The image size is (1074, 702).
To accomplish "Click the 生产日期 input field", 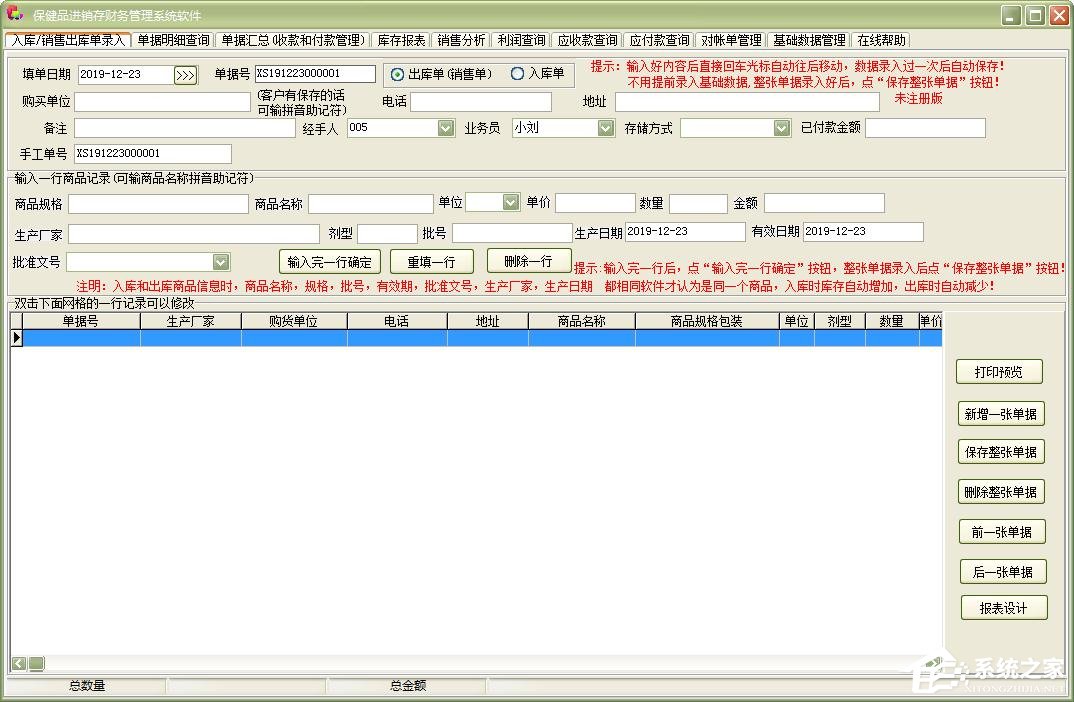I will (x=685, y=232).
